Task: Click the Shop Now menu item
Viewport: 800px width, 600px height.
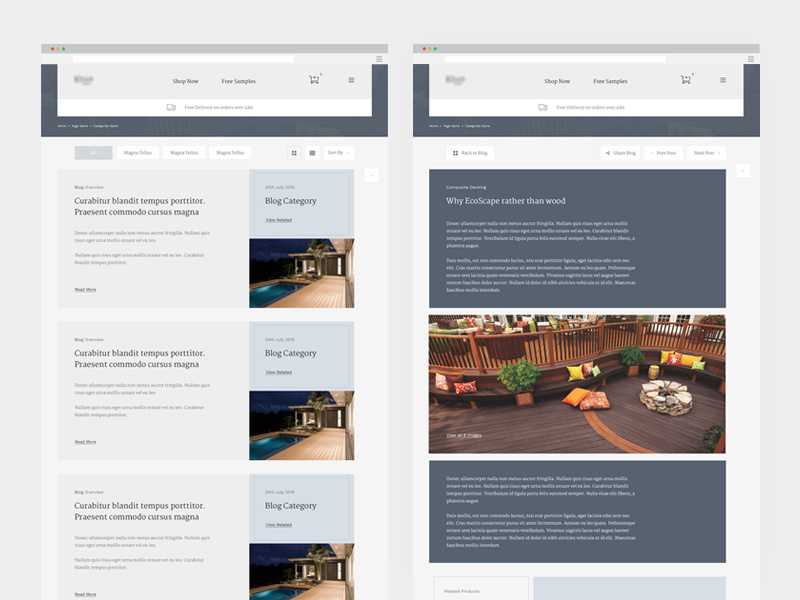Action: (x=186, y=80)
